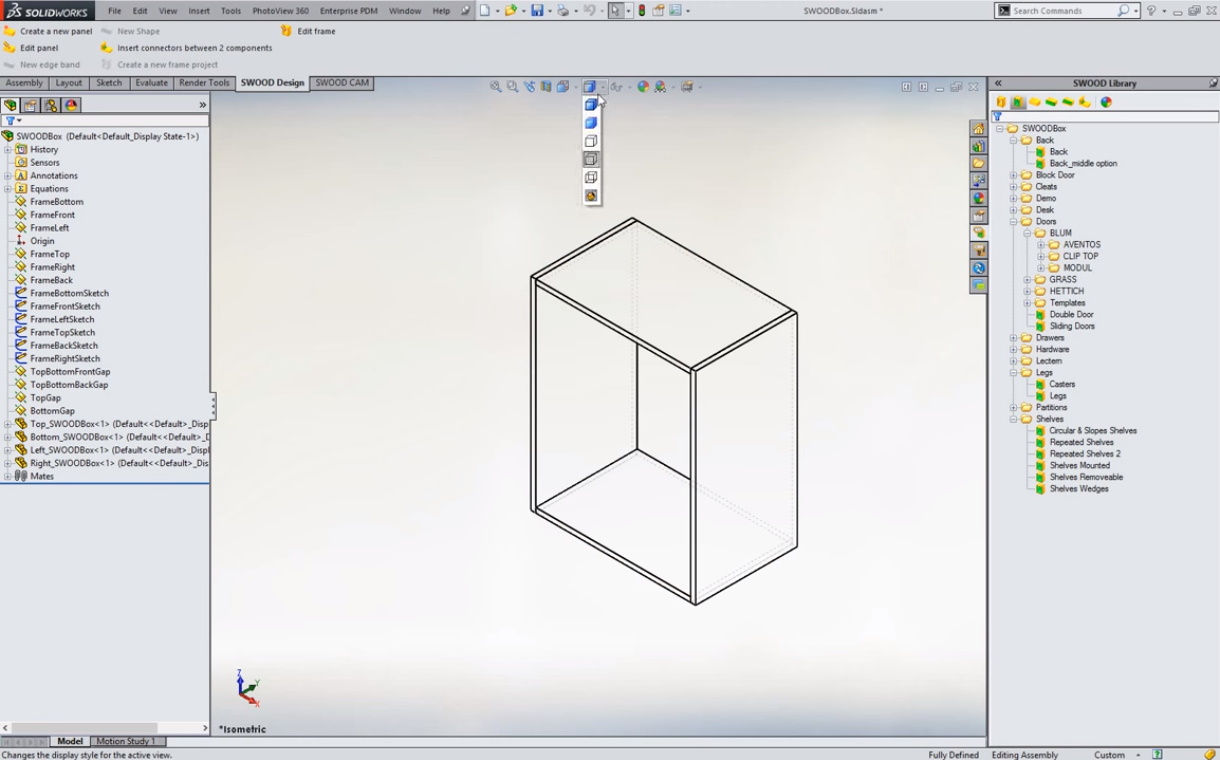
Task: Select Hidden Lines Visible display option
Action: tap(591, 159)
